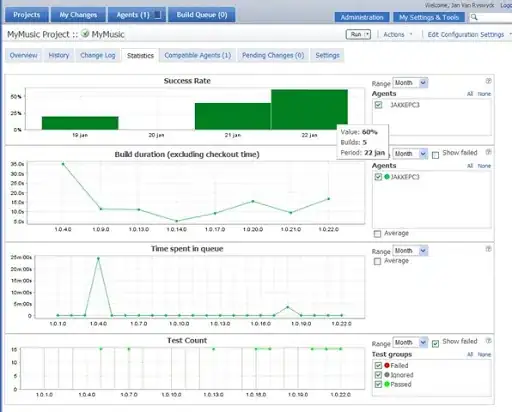This screenshot has width=512, height=412.
Task: Switch to the Change Log tab
Action: pyautogui.click(x=98, y=55)
